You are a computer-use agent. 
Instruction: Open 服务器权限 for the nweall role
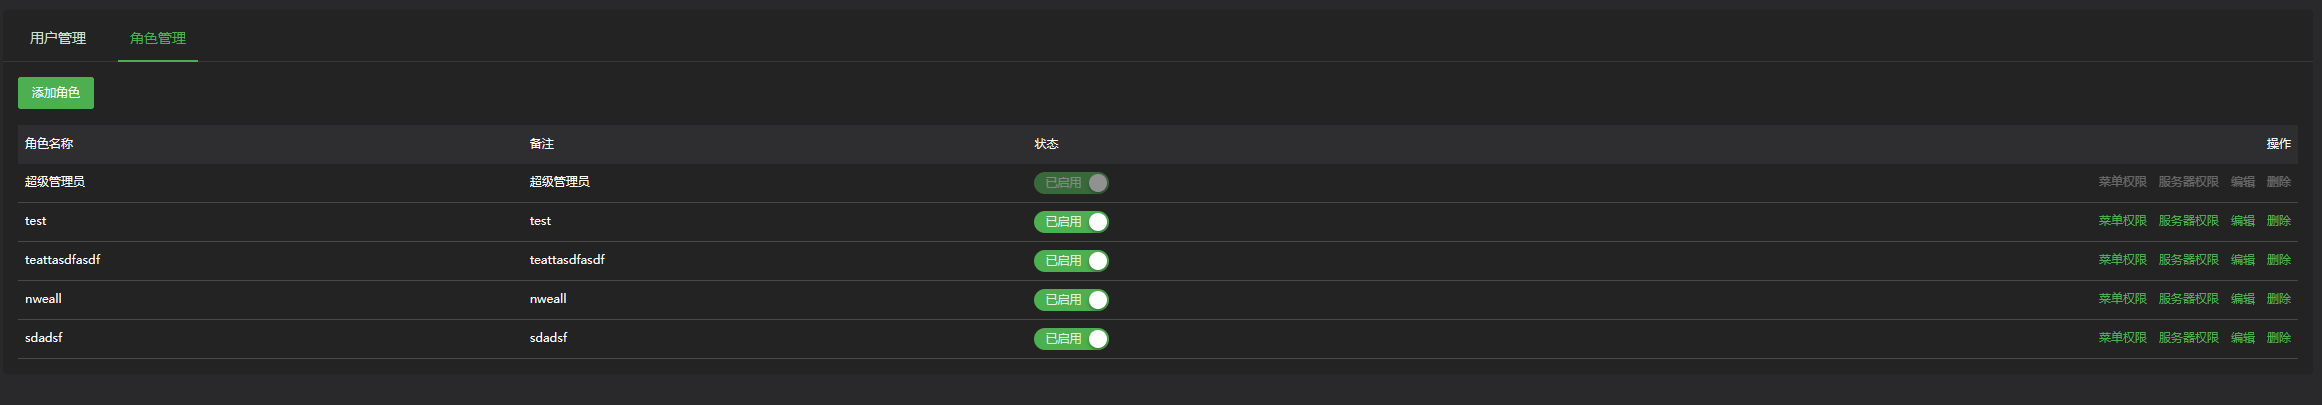[2188, 299]
